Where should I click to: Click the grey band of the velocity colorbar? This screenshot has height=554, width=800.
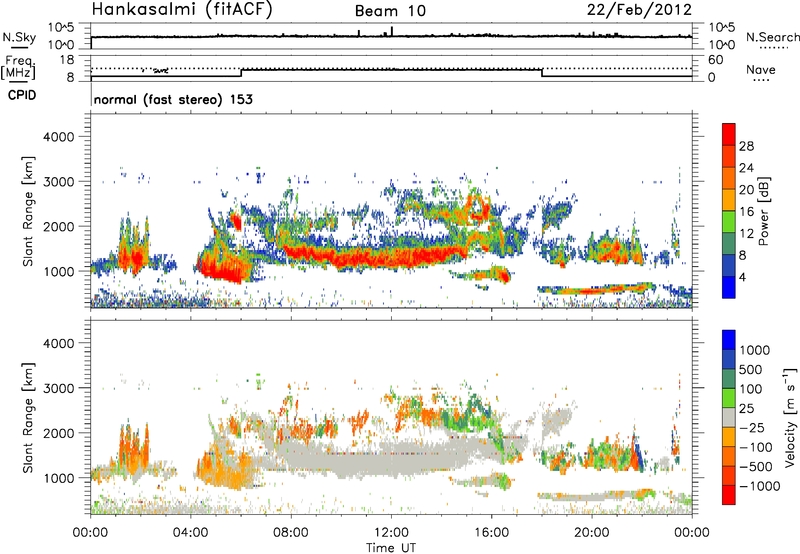(x=729, y=417)
